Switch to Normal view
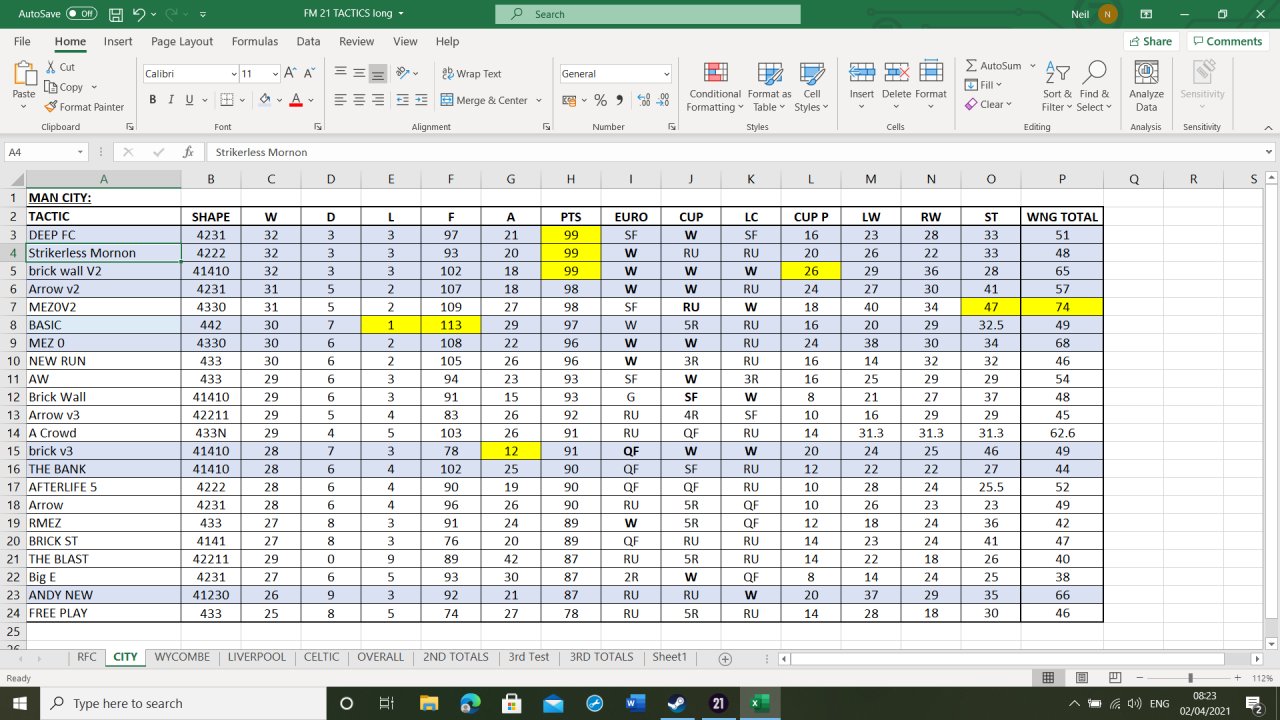Image resolution: width=1280 pixels, height=720 pixels. point(1048,678)
